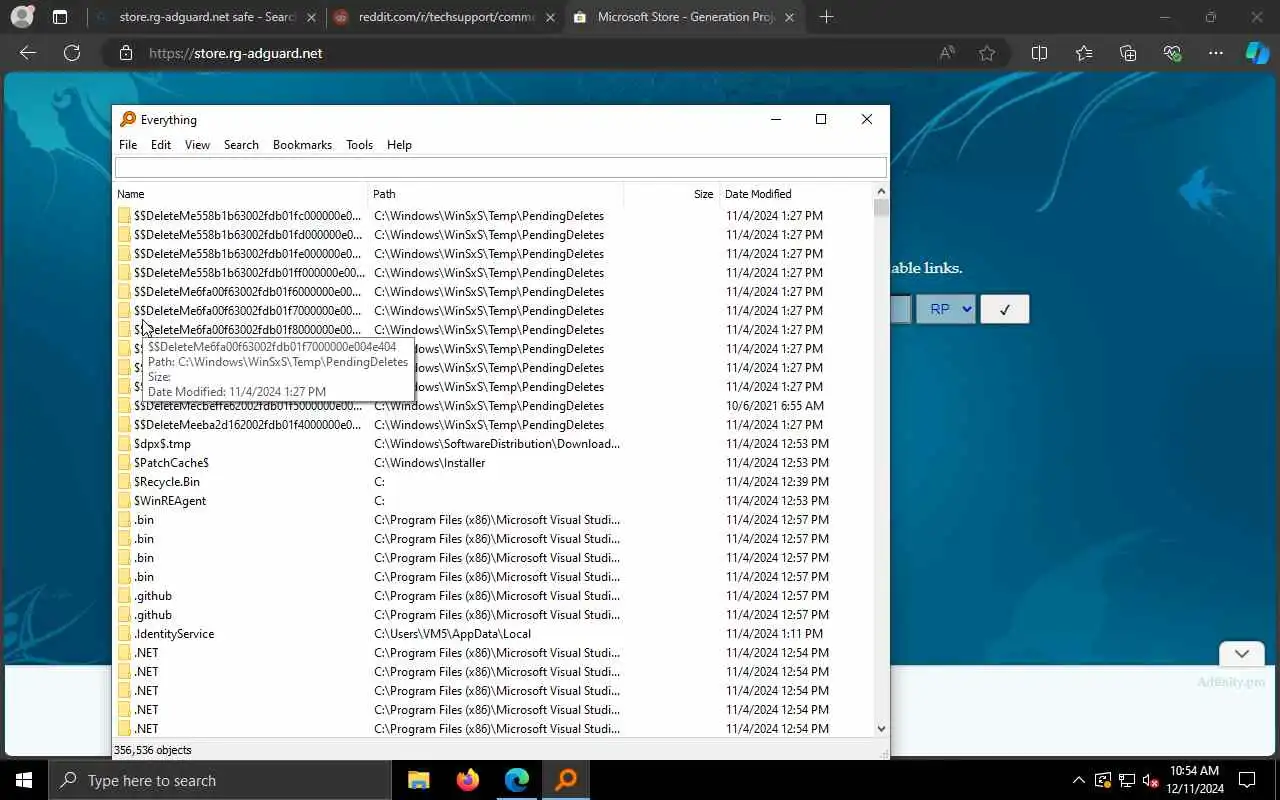Switch to the reddit techsupport tab
Screen dimensions: 1280x800
point(445,17)
